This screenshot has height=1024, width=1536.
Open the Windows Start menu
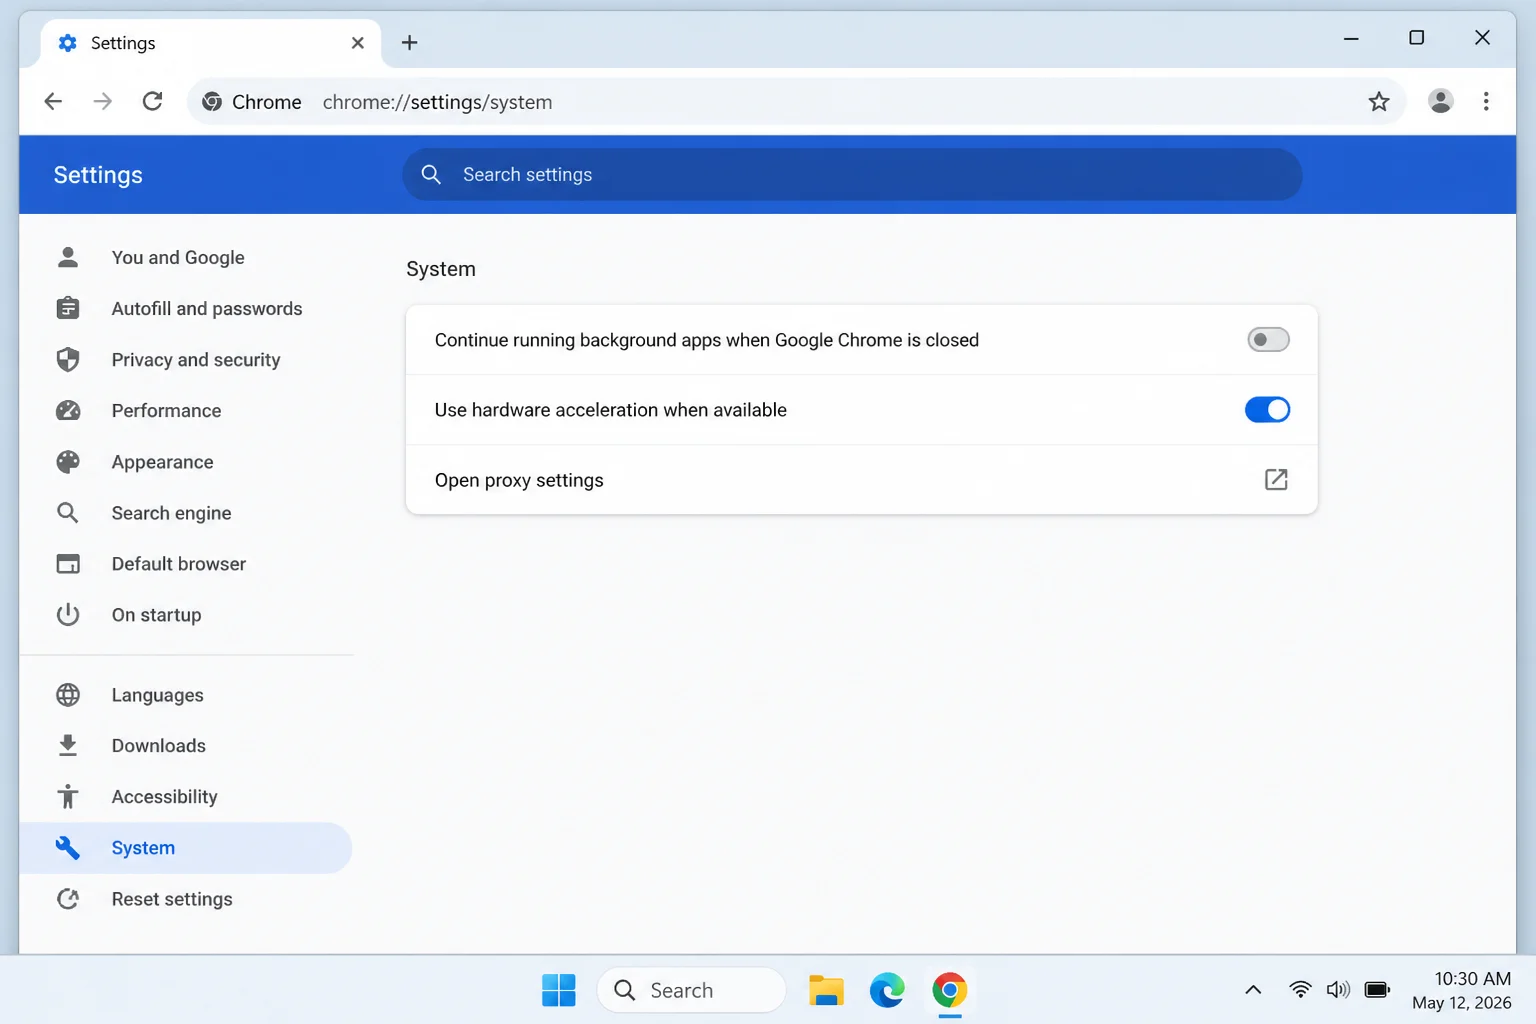[x=558, y=990]
